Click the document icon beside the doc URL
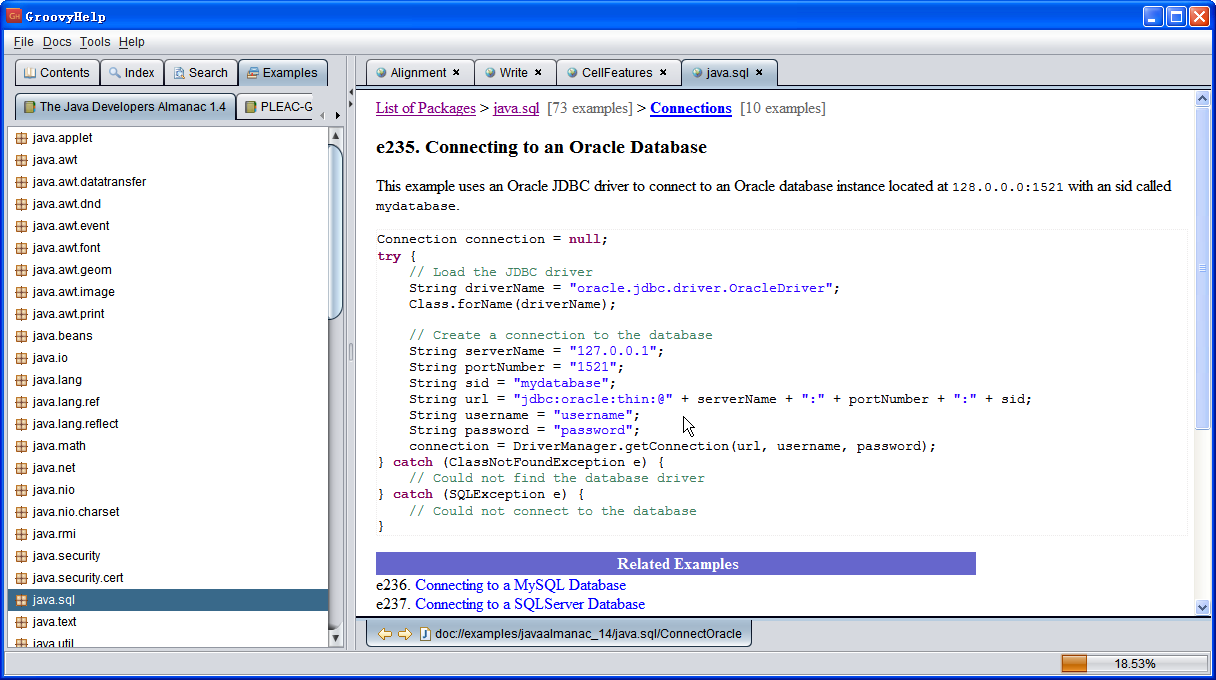This screenshot has height=680, width=1216. tap(425, 634)
